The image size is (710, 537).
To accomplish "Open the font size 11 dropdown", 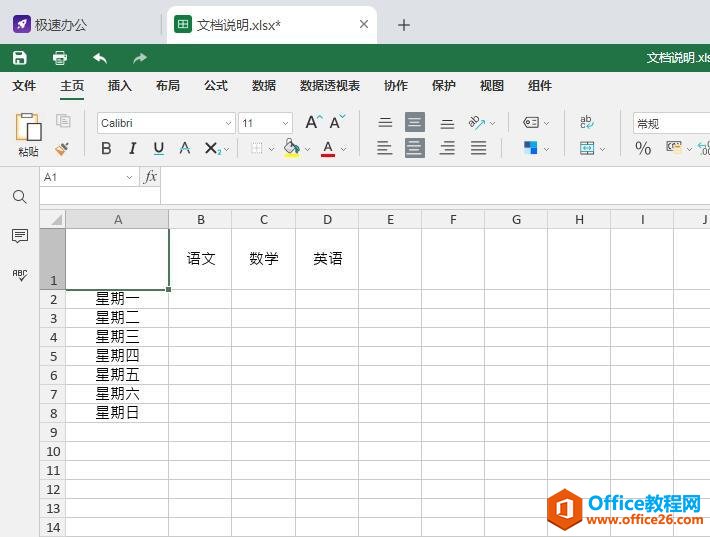I will [285, 123].
